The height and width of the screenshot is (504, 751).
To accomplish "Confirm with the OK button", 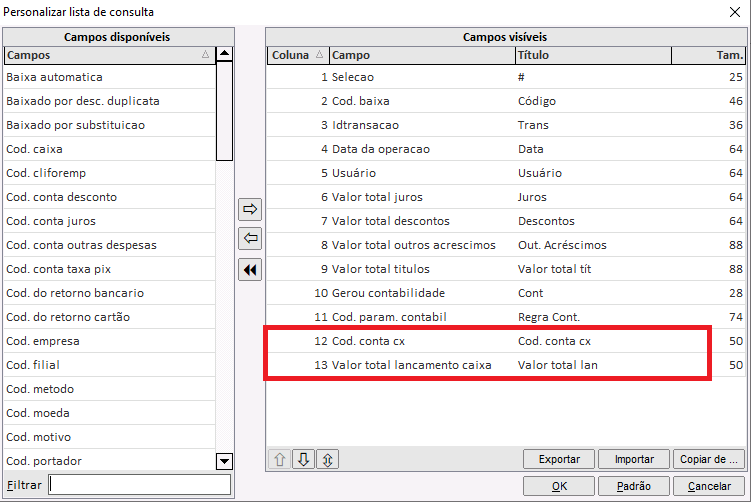I will point(559,486).
